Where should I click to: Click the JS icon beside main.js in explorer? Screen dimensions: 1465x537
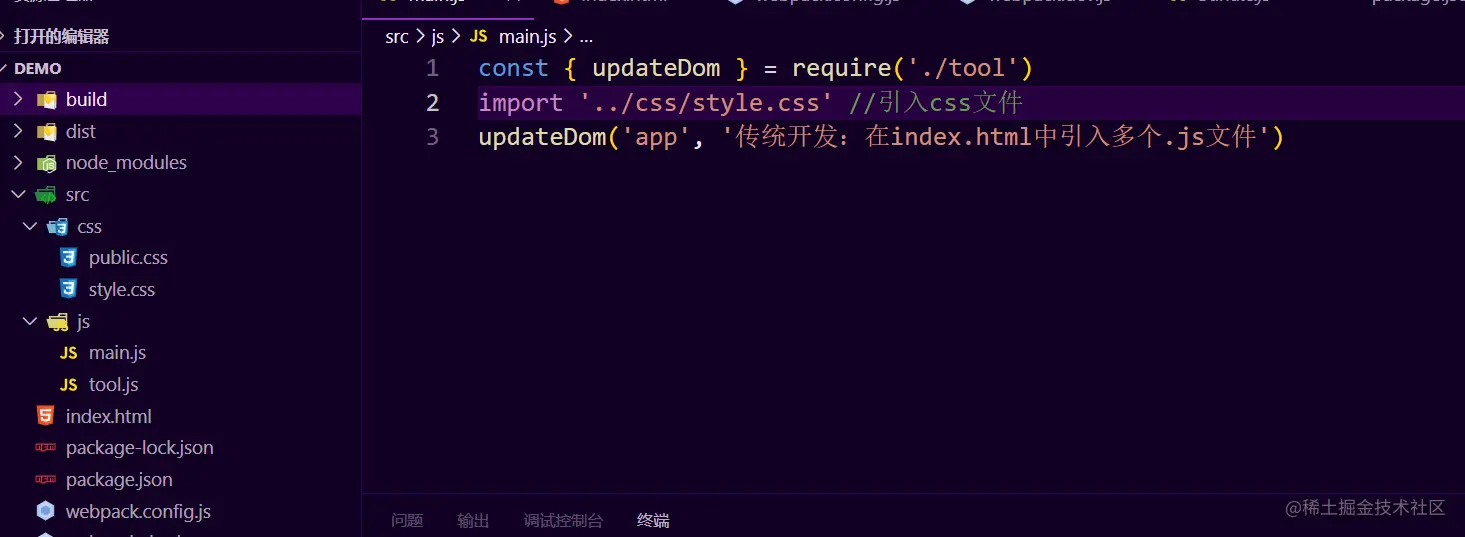coord(68,353)
